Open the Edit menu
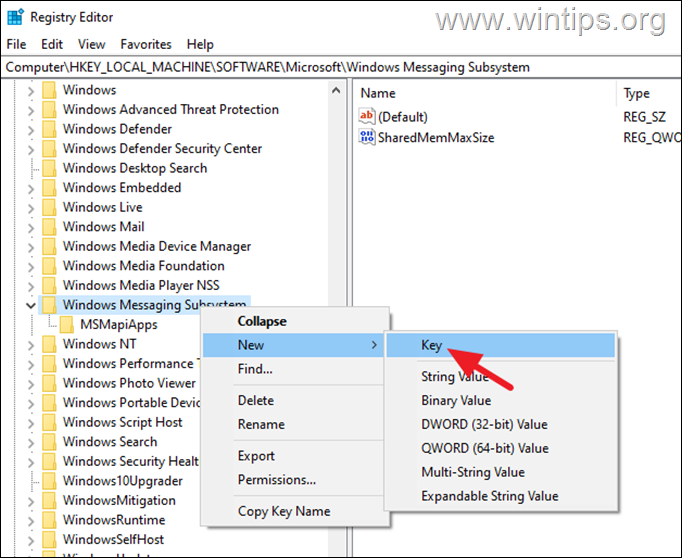Viewport: 682px width, 558px height. click(x=52, y=44)
